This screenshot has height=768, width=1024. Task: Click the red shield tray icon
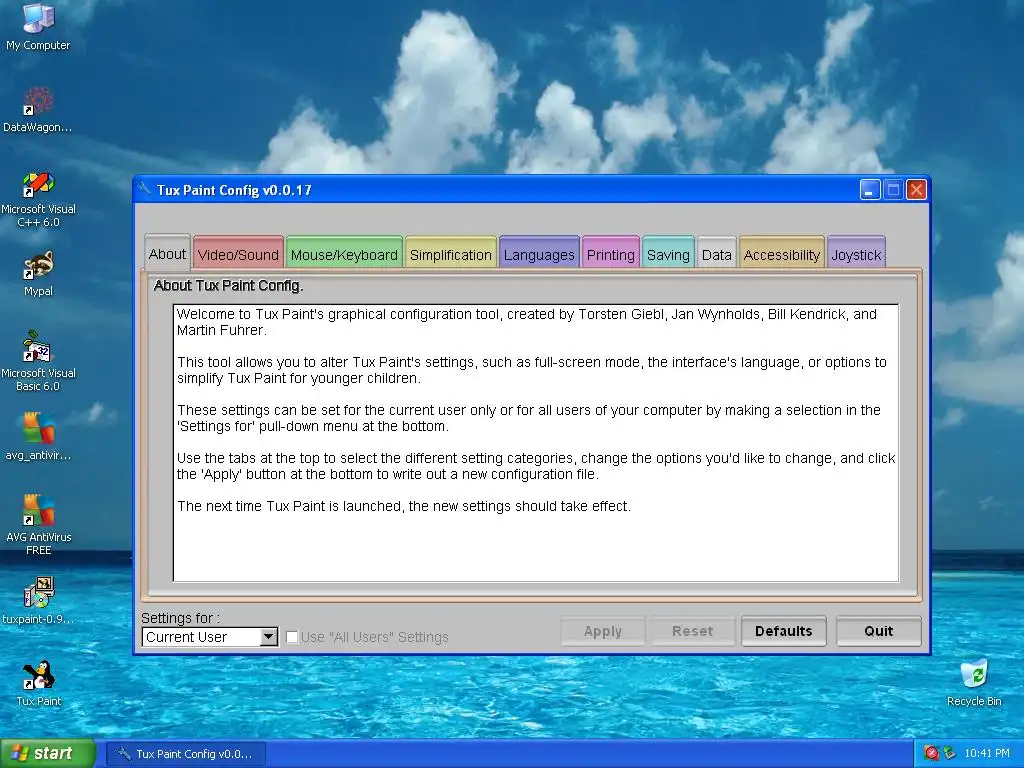click(931, 754)
